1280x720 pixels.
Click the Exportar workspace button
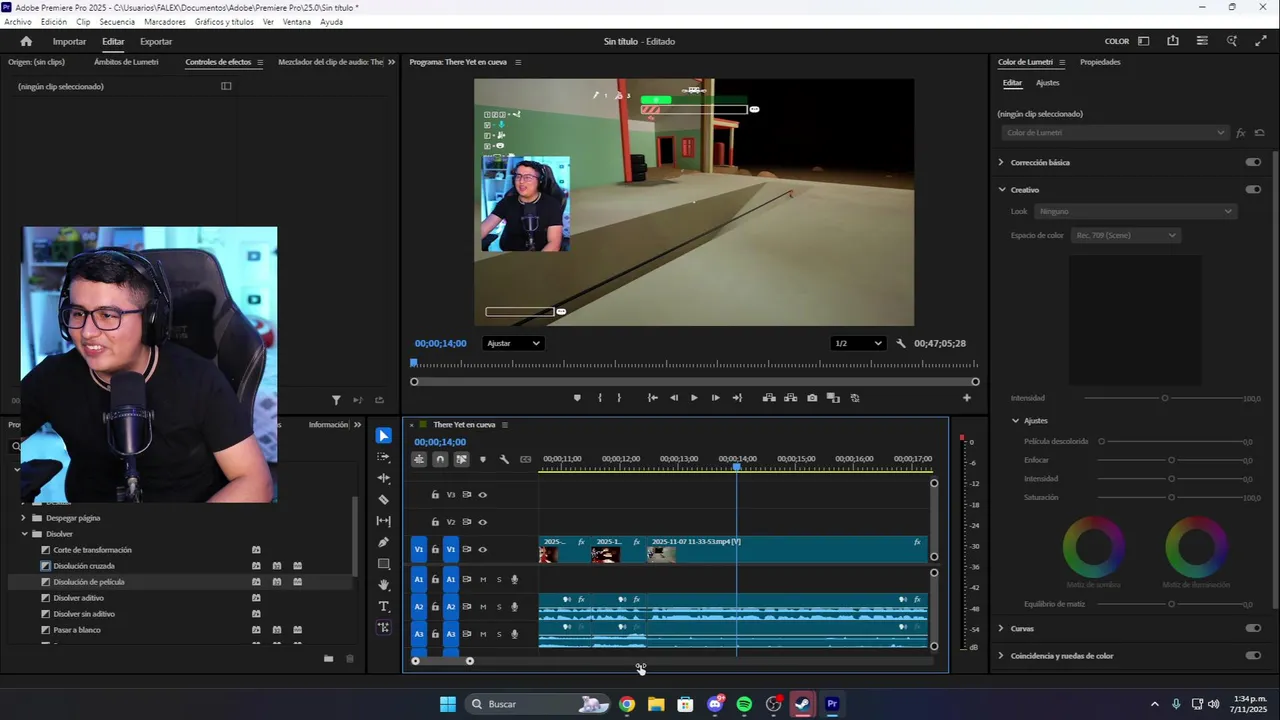point(156,42)
